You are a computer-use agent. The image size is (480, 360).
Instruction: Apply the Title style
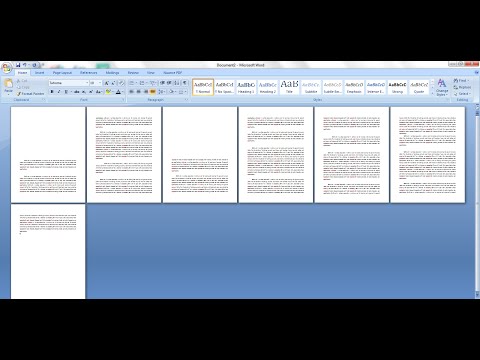[289, 87]
